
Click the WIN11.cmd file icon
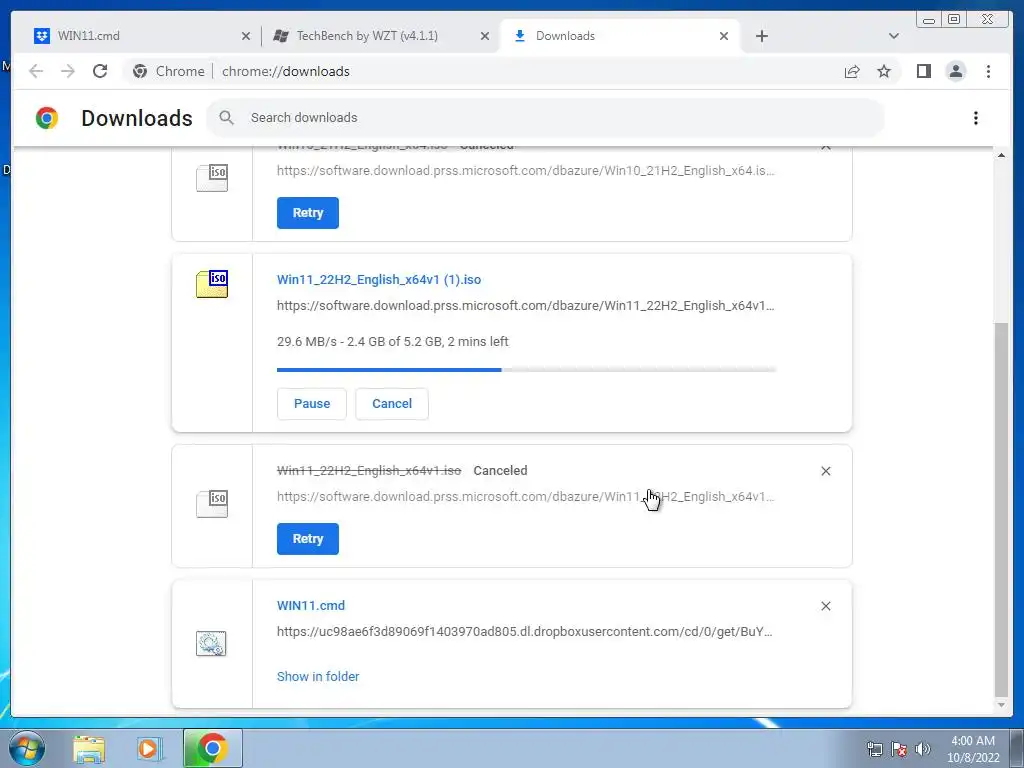tap(211, 643)
